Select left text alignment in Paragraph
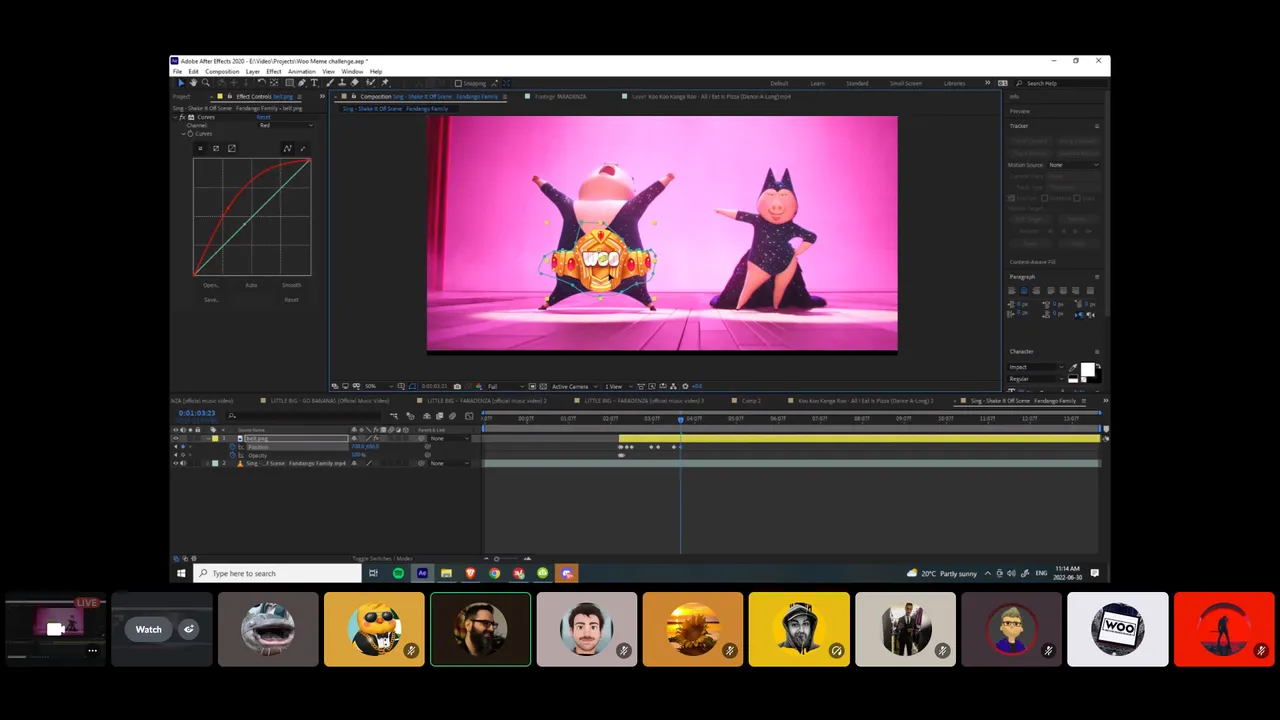Screen dimensions: 1280x720 (x=1012, y=291)
